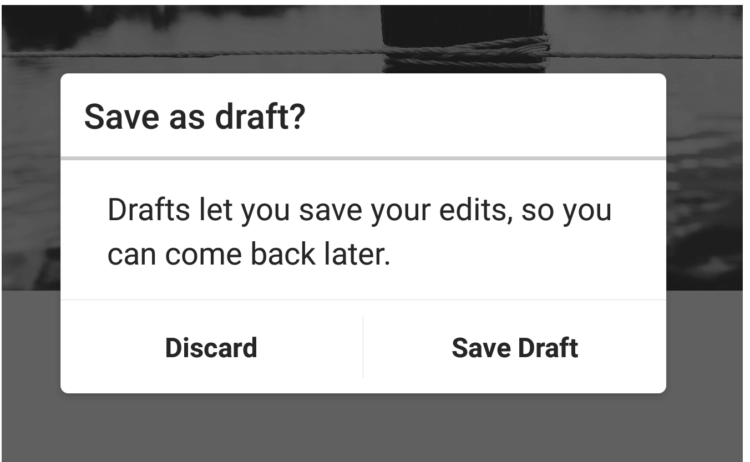Click the "can come back later." text line
Viewport: 750px width, 462px height.
(x=249, y=253)
